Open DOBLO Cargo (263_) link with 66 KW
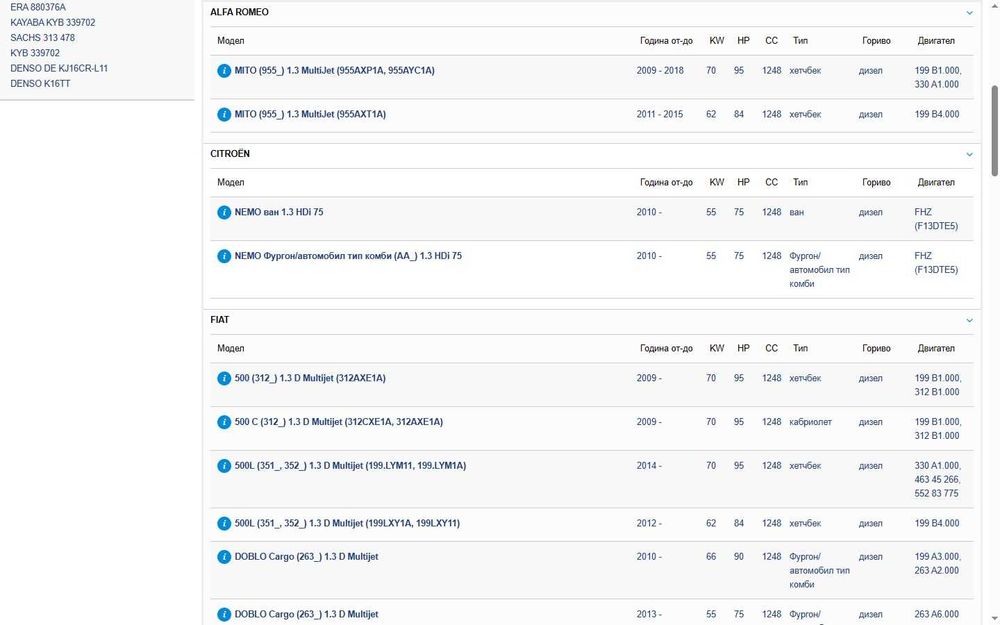This screenshot has height=625, width=1000. pos(306,557)
